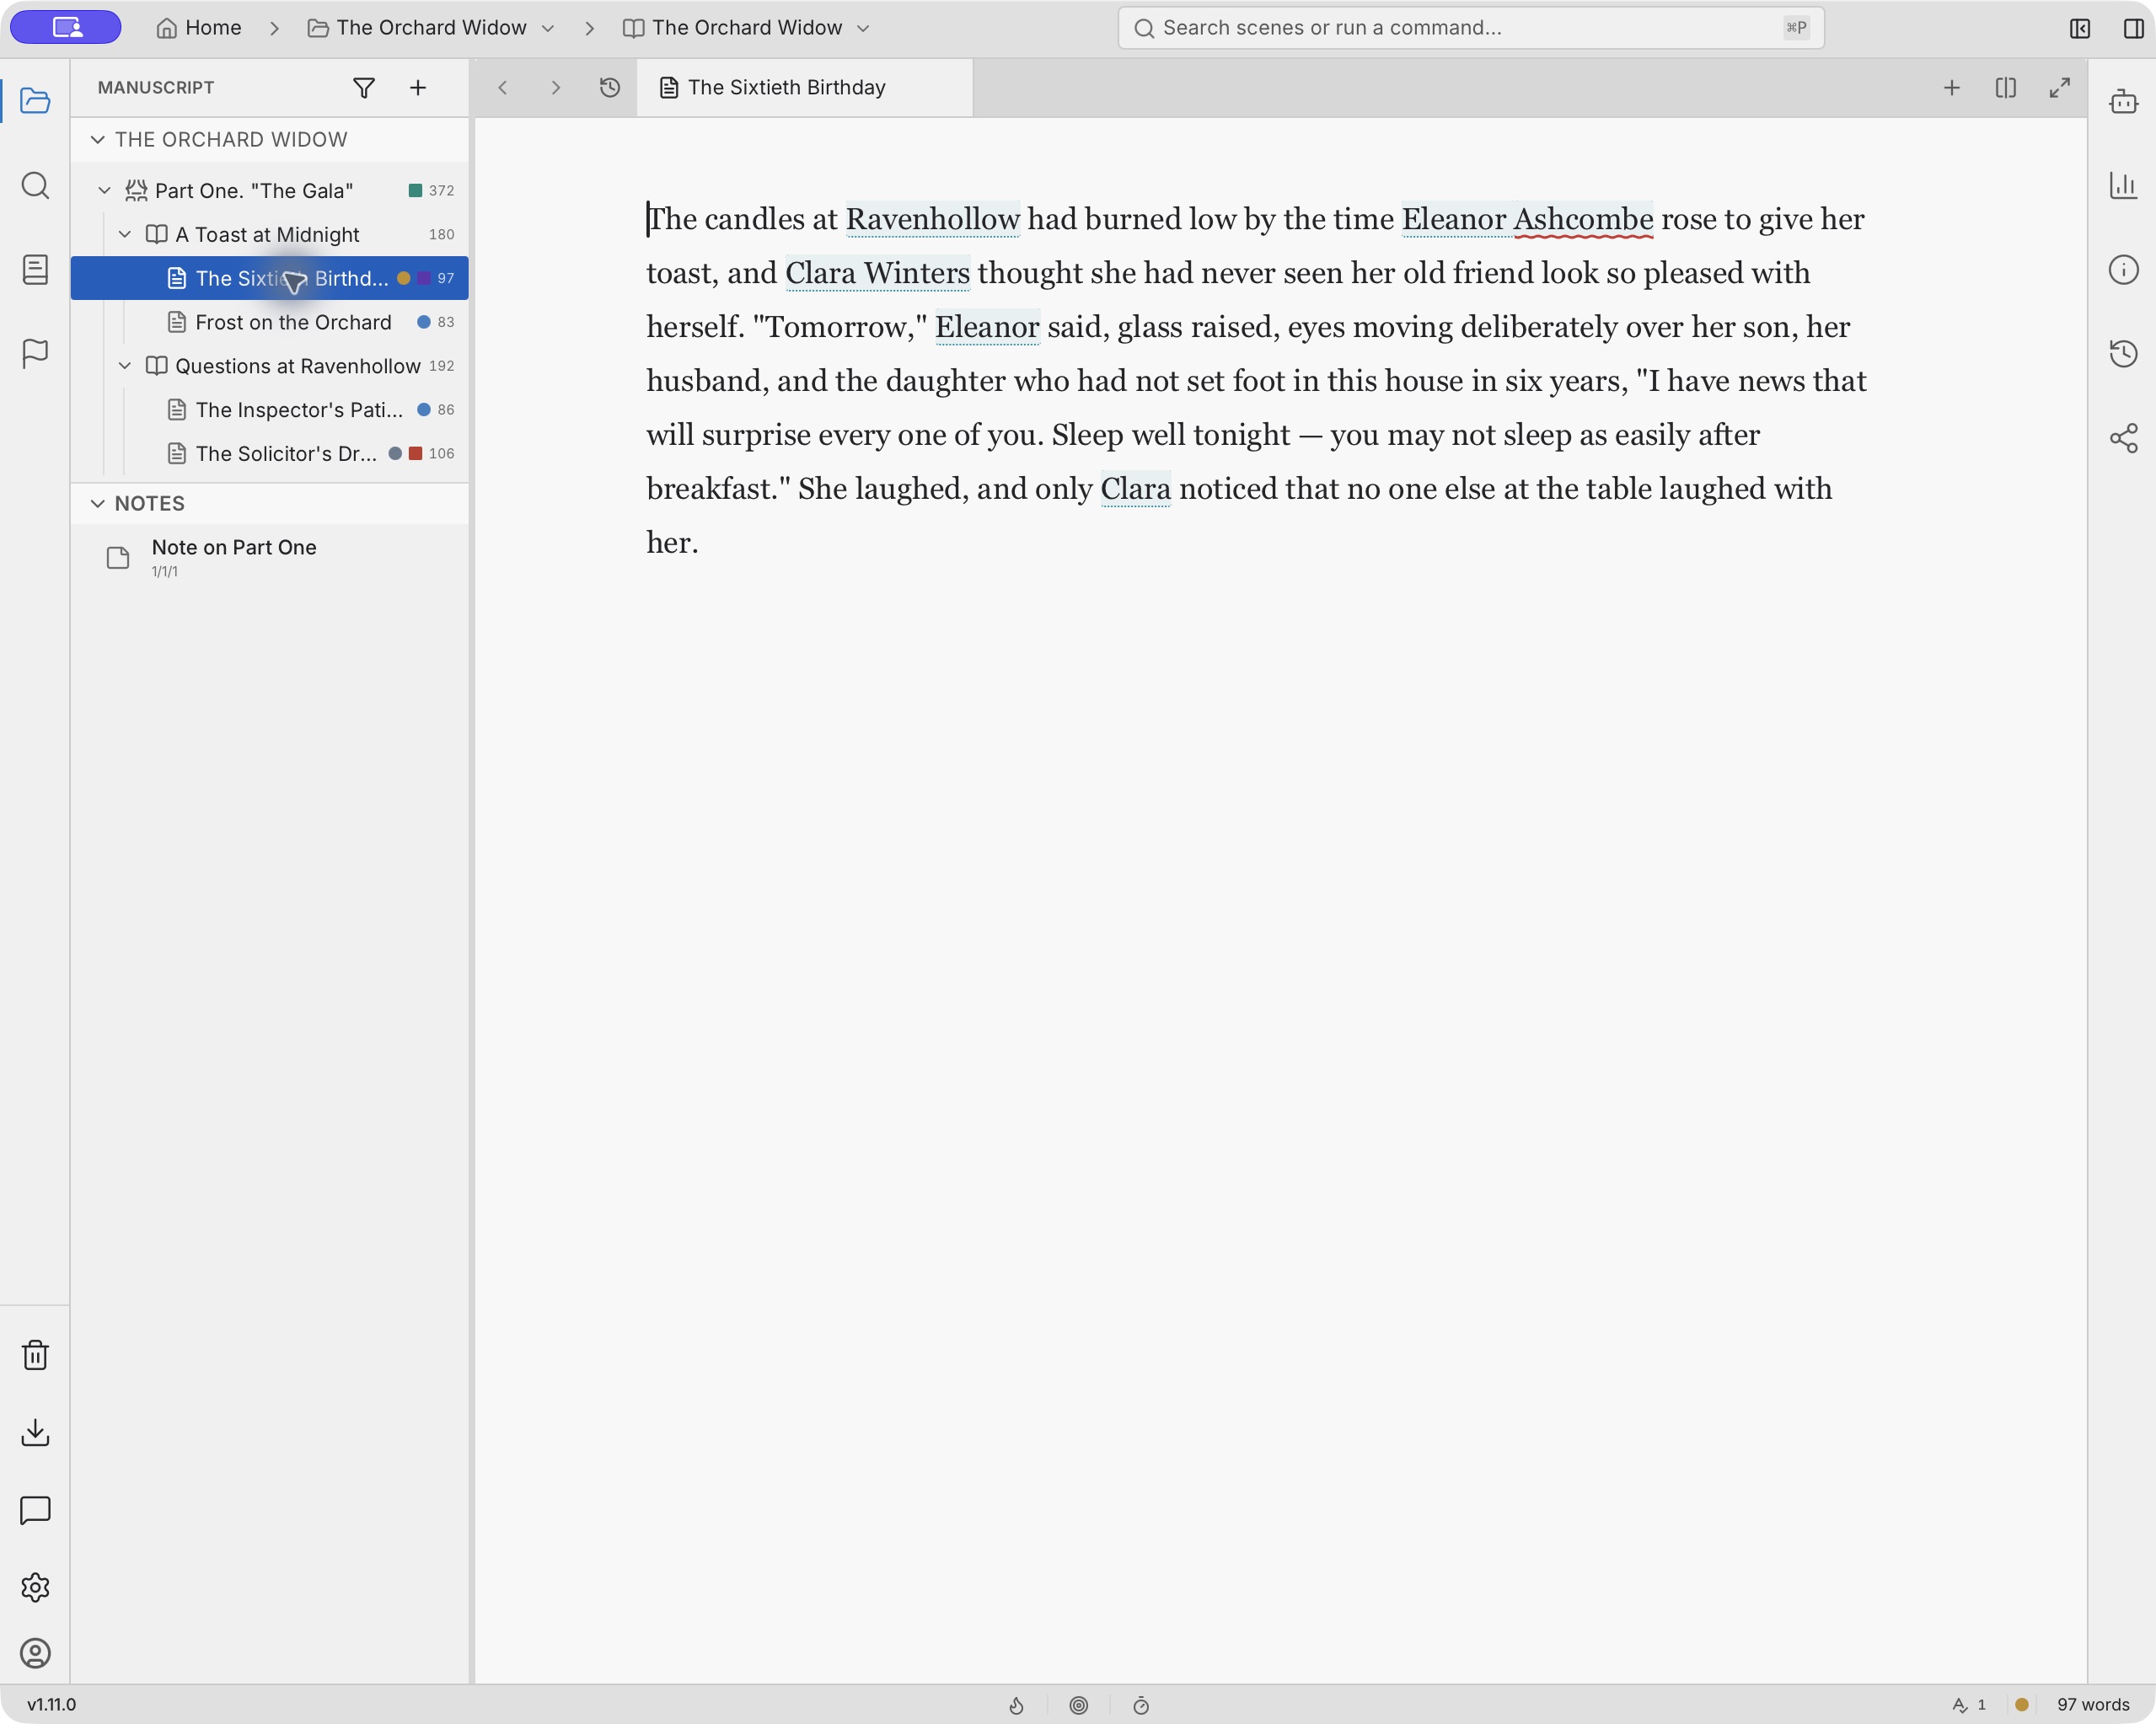Click the download/import icon in left sidebar

[x=35, y=1432]
